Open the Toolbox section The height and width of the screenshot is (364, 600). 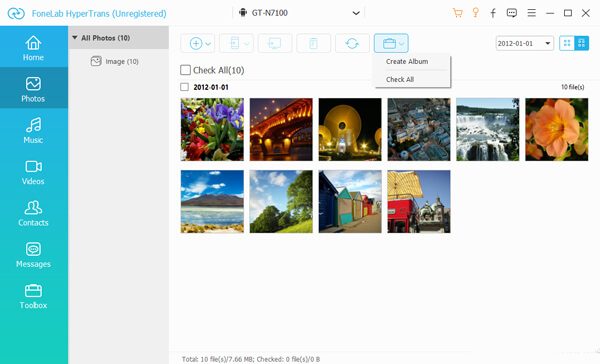click(x=34, y=295)
